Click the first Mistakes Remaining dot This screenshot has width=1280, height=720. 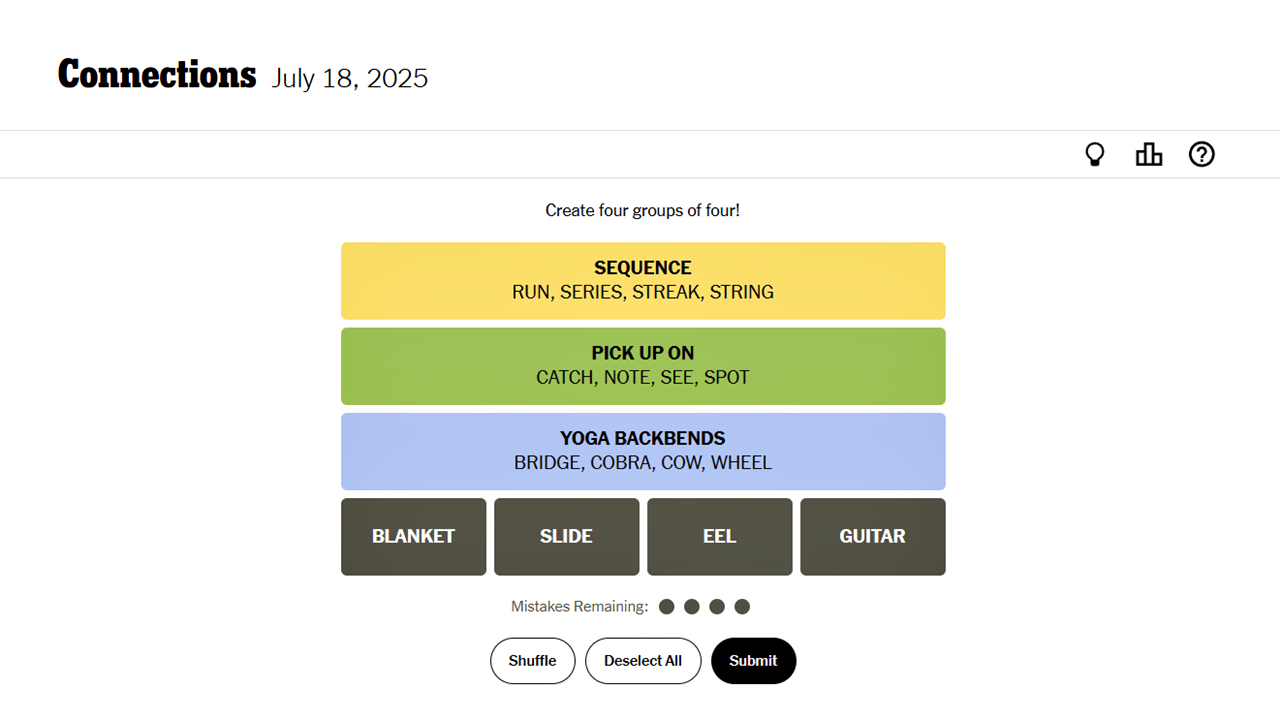pyautogui.click(x=667, y=606)
